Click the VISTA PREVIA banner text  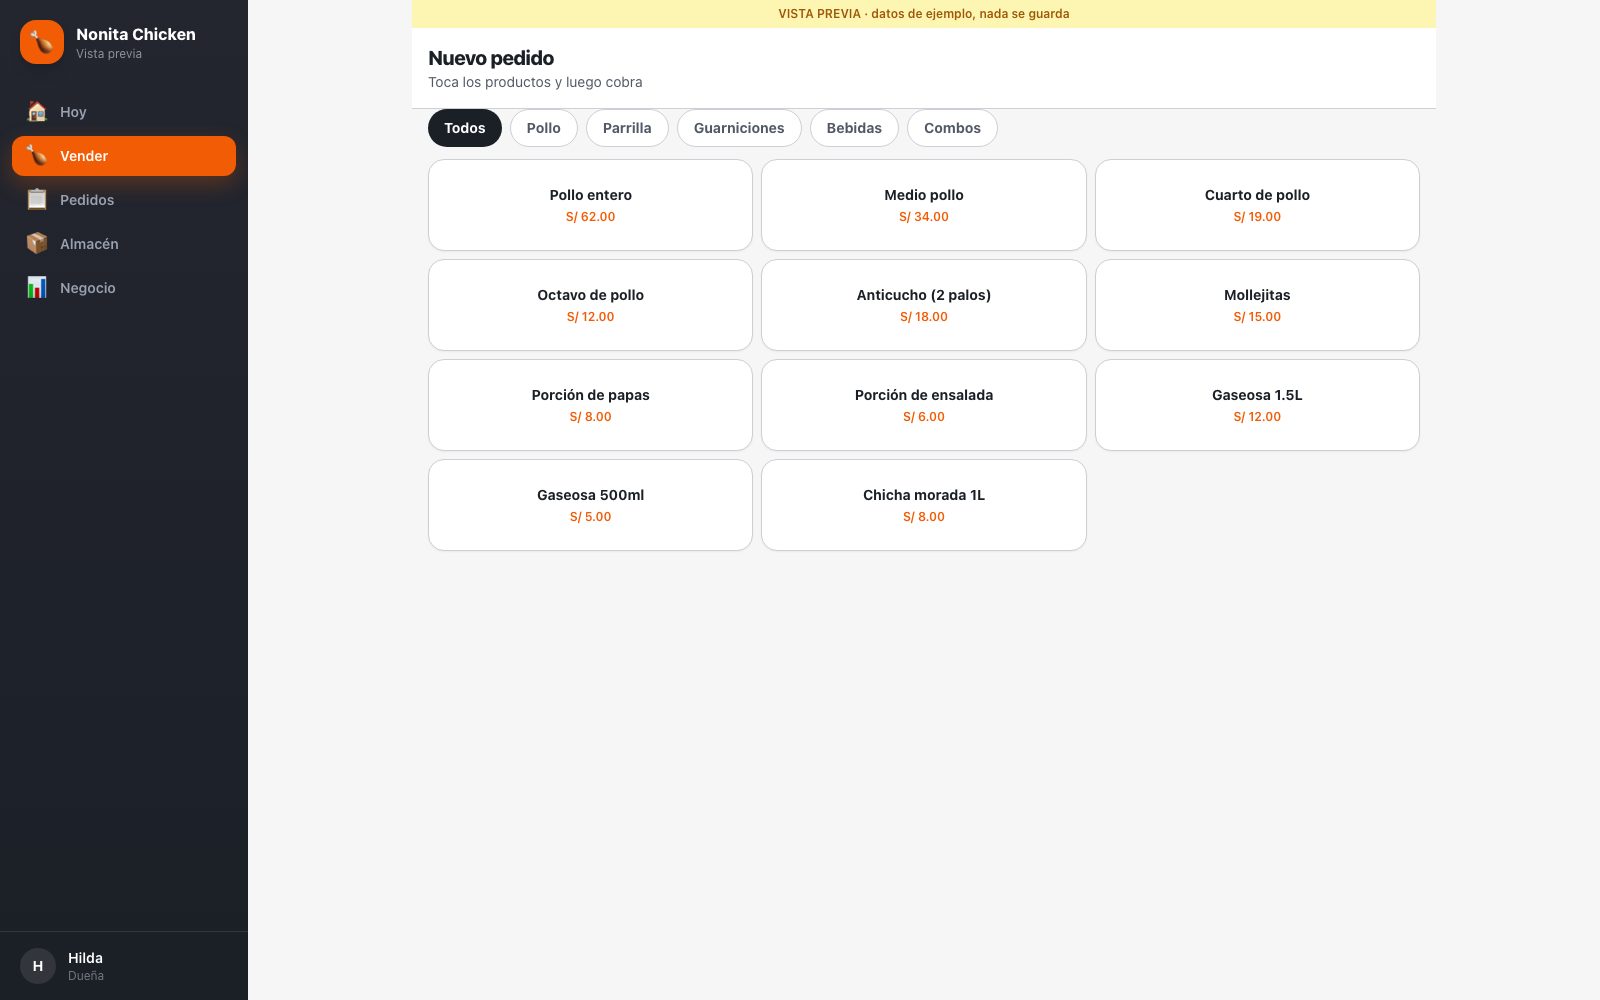pos(924,14)
